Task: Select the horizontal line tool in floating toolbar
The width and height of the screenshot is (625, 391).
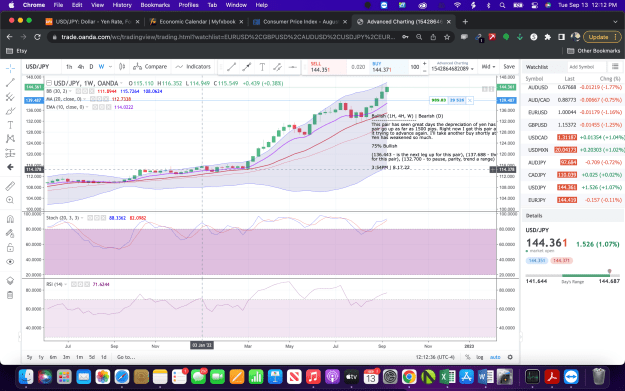Action: [292, 67]
